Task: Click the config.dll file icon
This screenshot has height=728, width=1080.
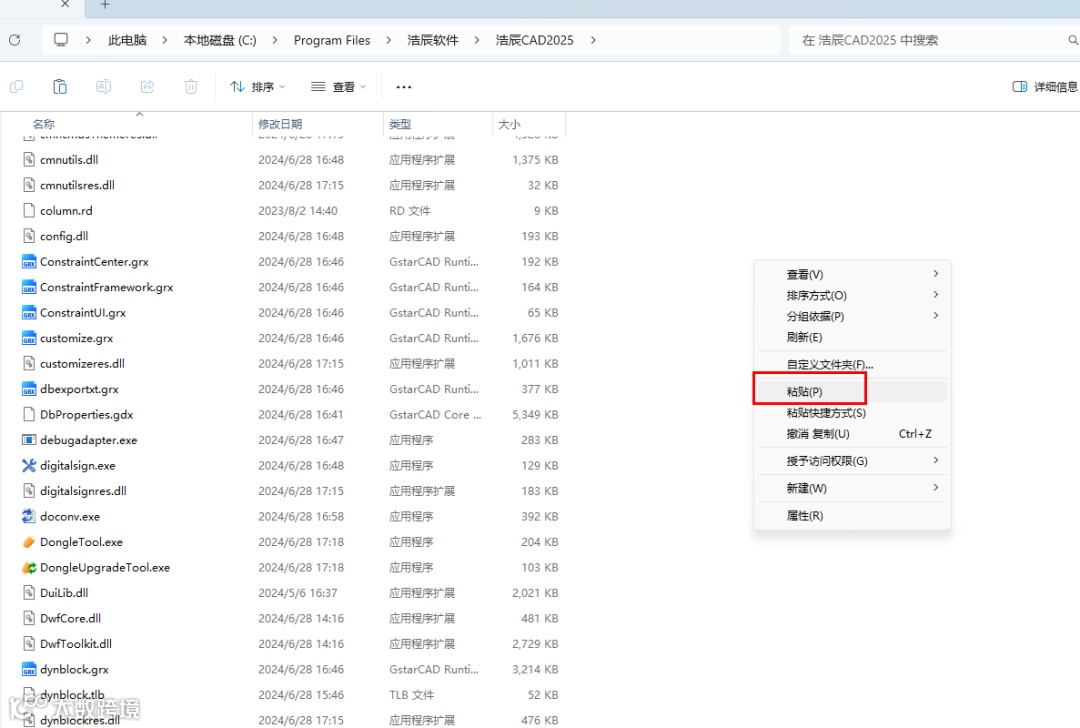Action: point(29,236)
